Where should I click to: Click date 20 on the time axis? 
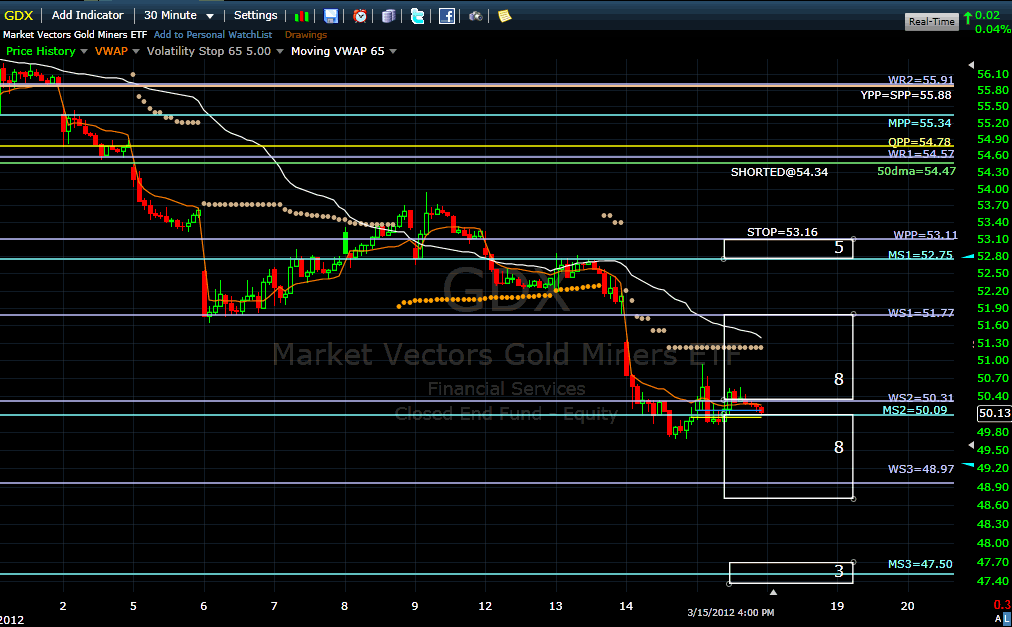click(907, 606)
